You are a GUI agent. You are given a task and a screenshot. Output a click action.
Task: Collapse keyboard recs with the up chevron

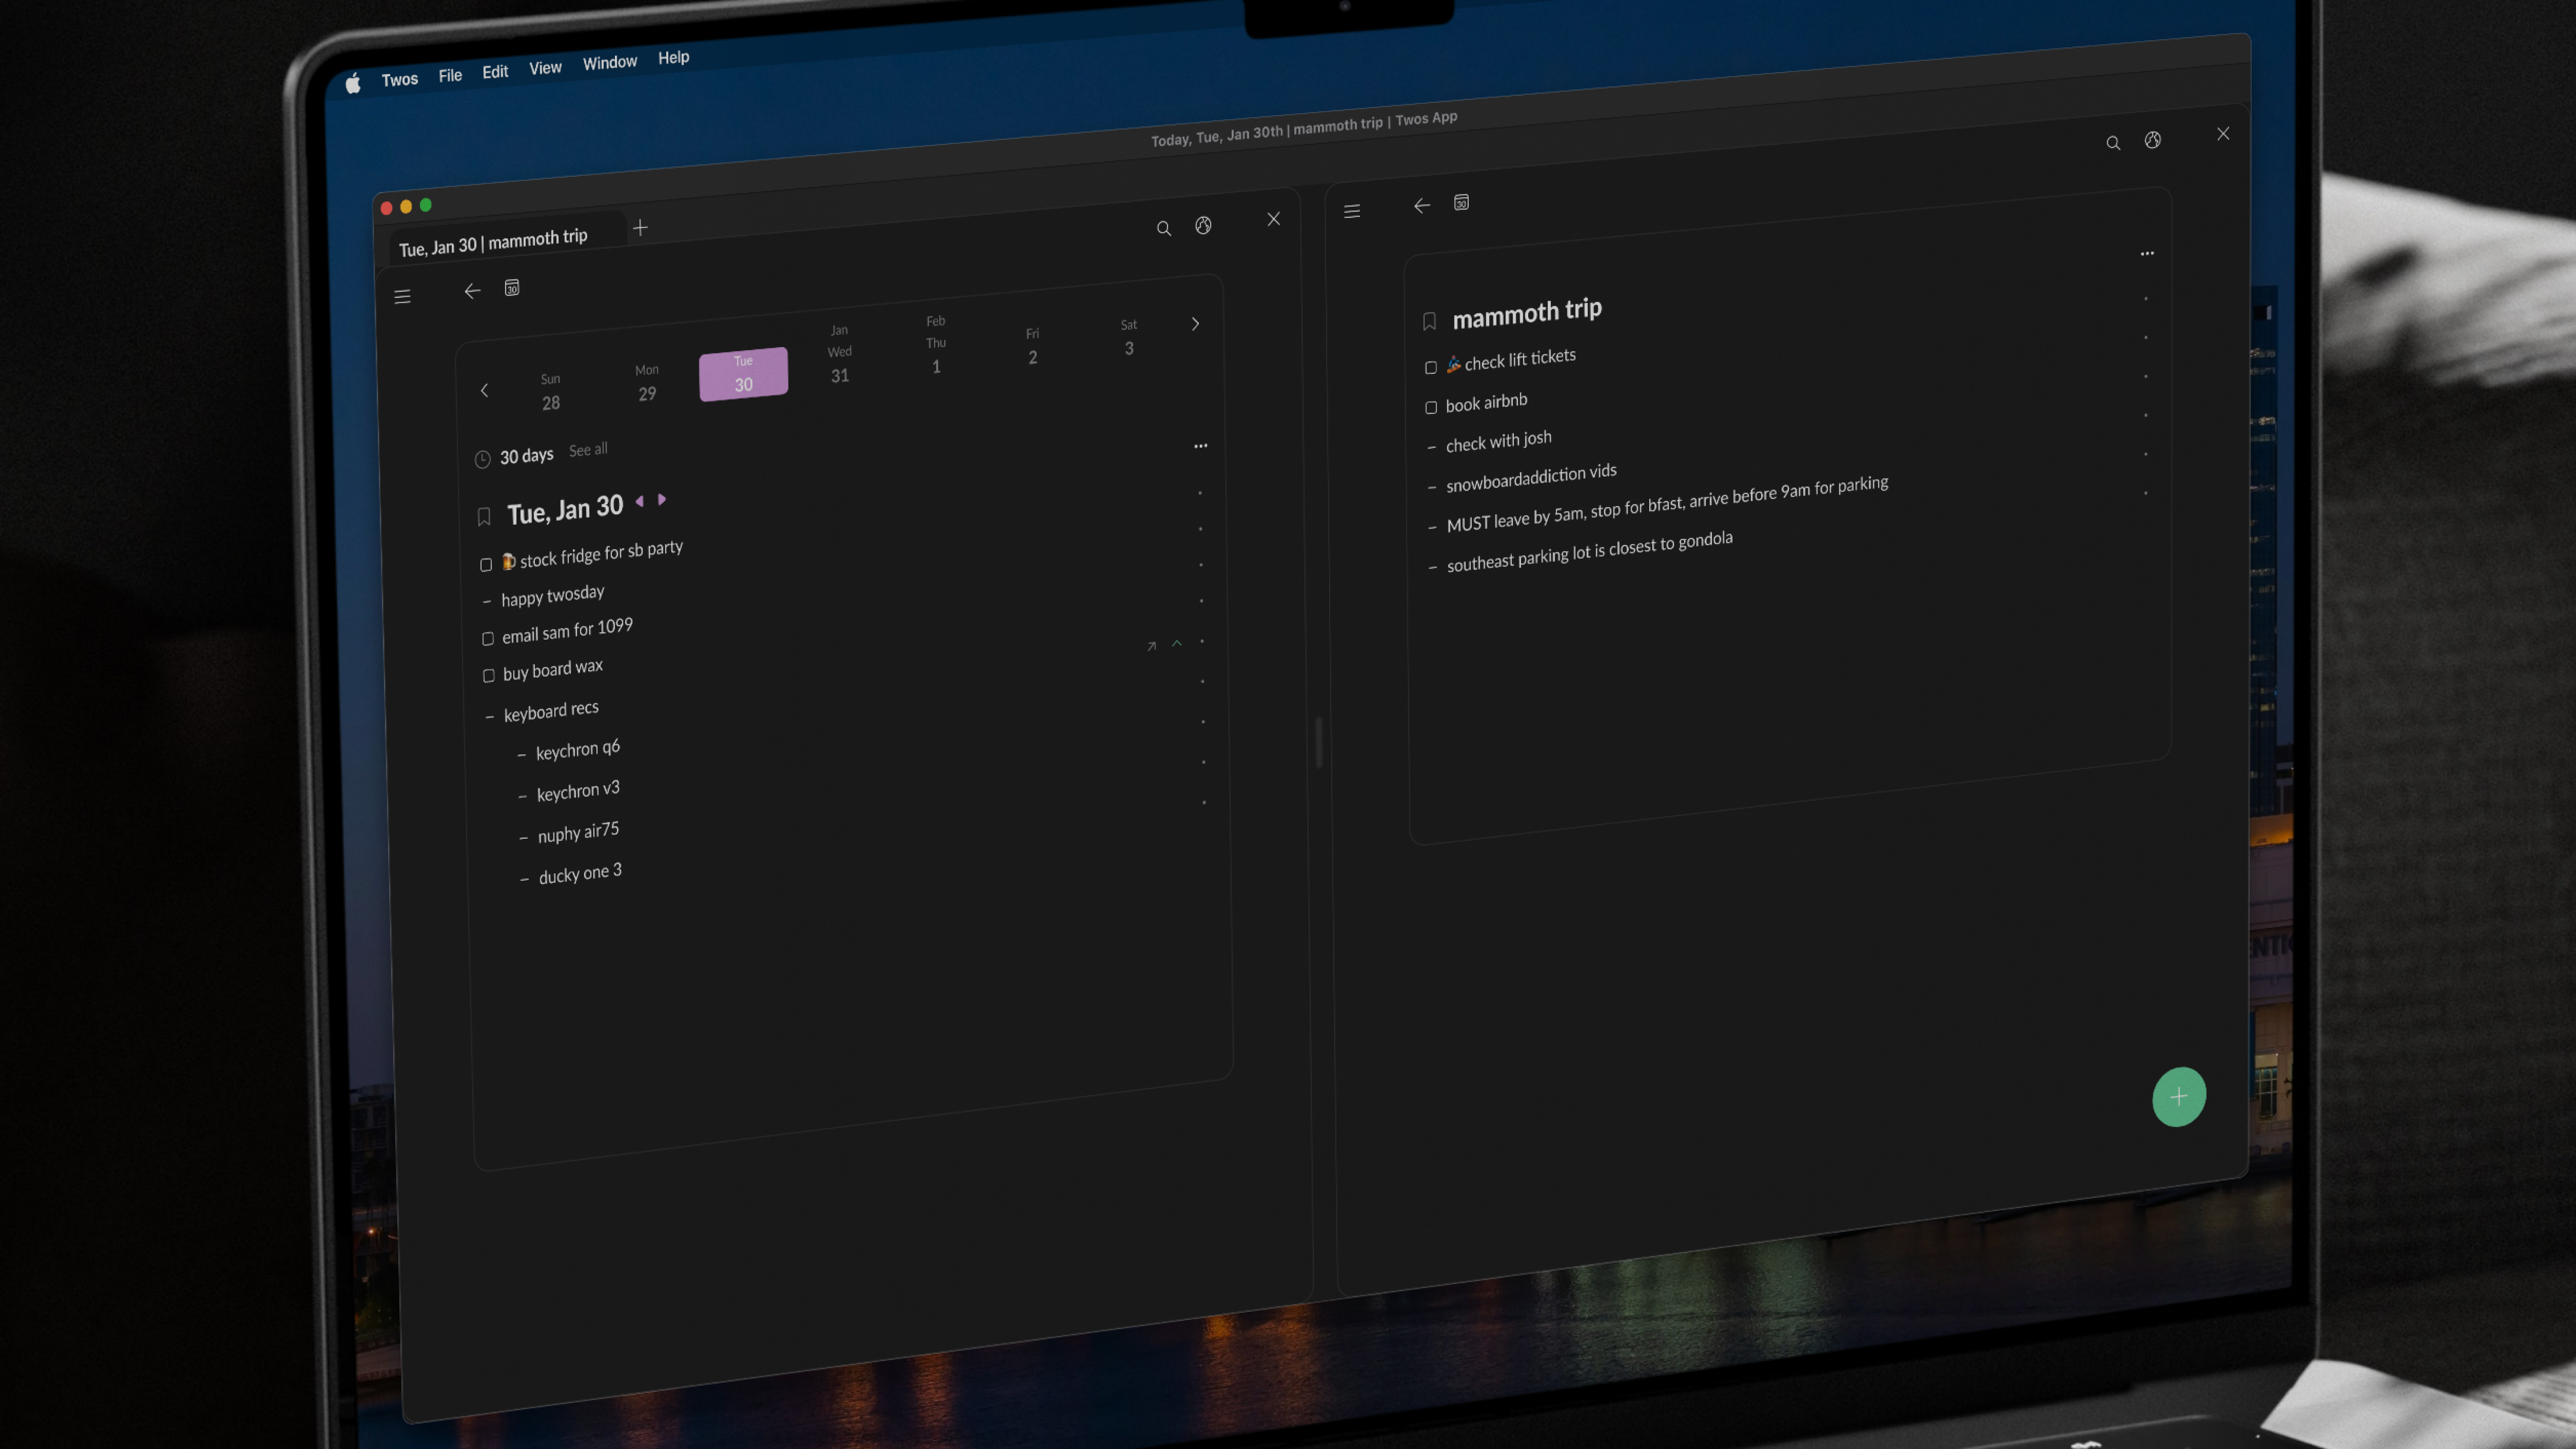click(x=1177, y=643)
